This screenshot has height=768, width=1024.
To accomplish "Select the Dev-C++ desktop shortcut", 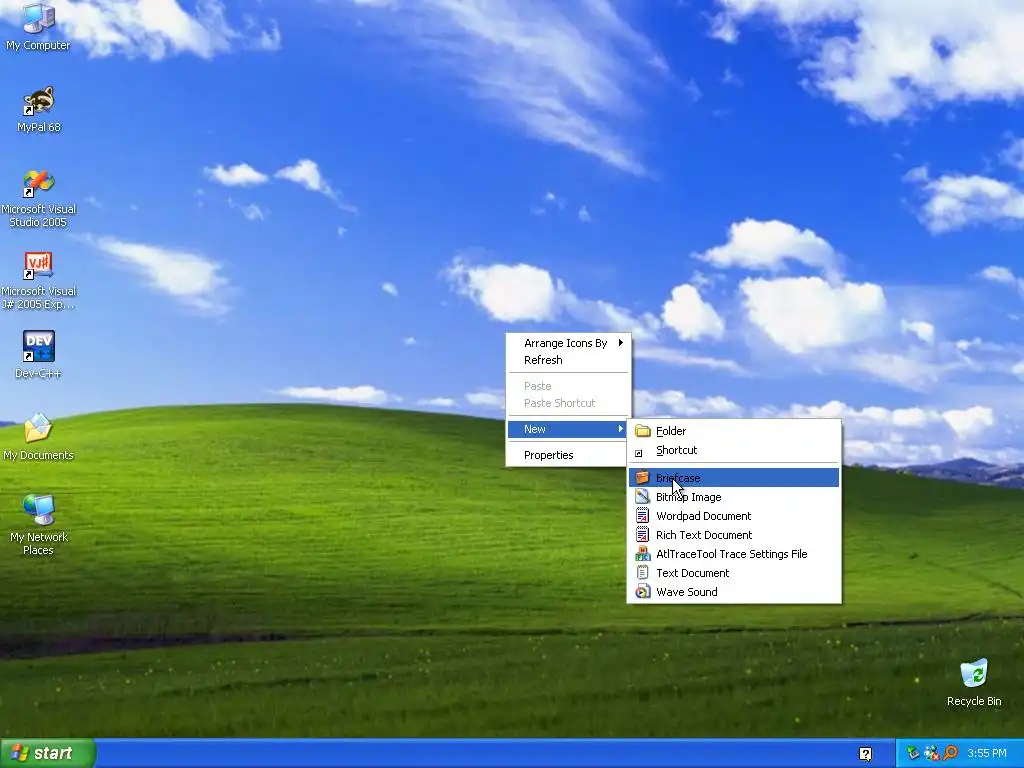I will coord(38,347).
